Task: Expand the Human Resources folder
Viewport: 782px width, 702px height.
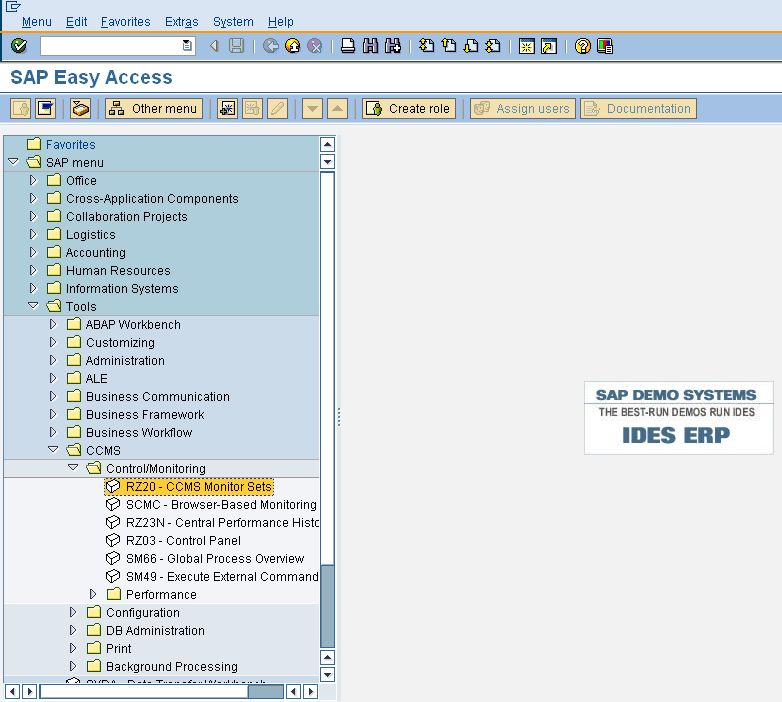Action: click(33, 270)
